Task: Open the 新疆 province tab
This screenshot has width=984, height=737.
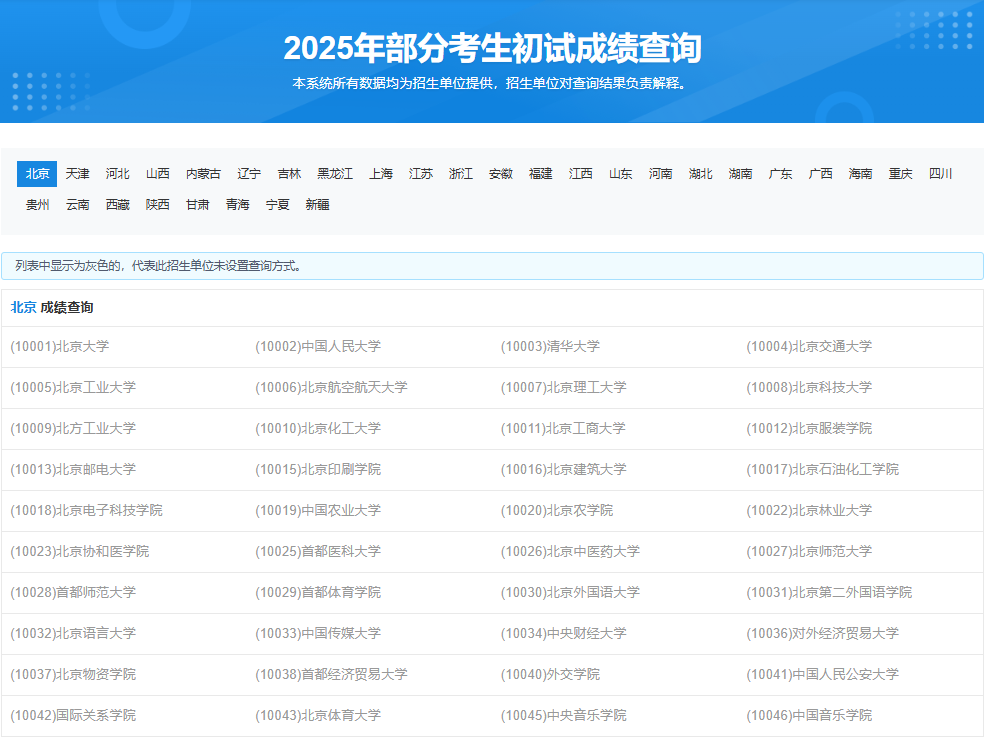Action: coord(318,205)
